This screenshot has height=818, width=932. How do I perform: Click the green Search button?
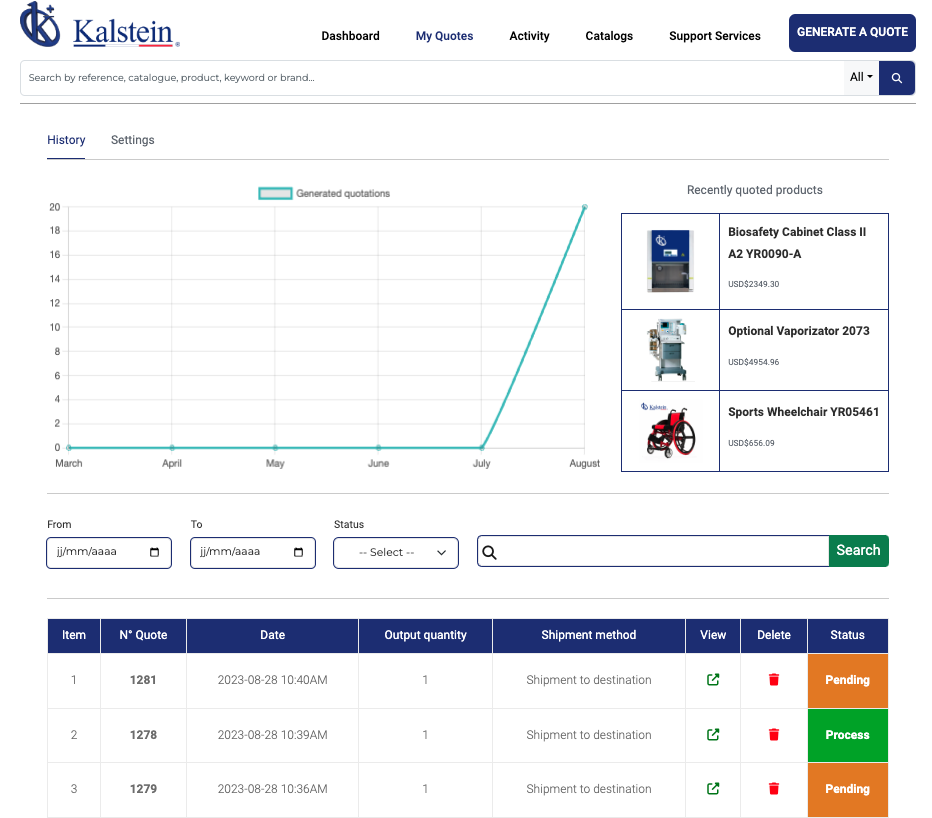pos(858,551)
